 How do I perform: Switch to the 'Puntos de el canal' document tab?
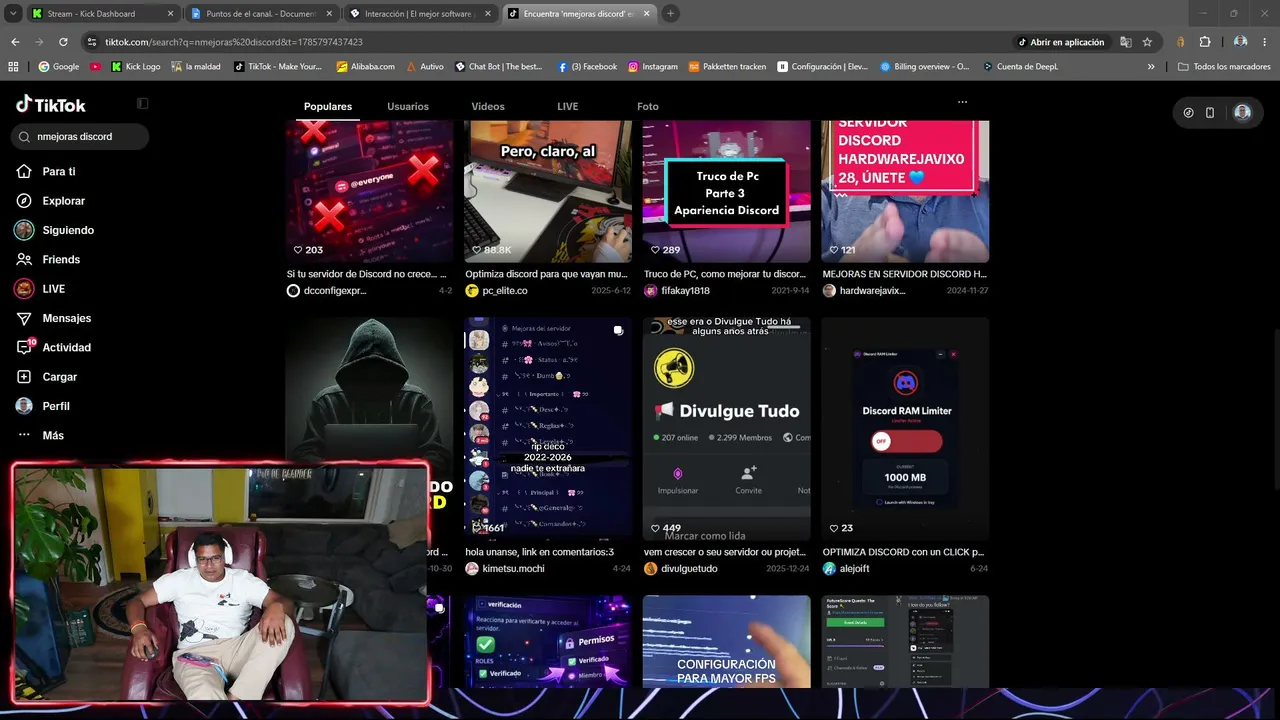[261, 14]
